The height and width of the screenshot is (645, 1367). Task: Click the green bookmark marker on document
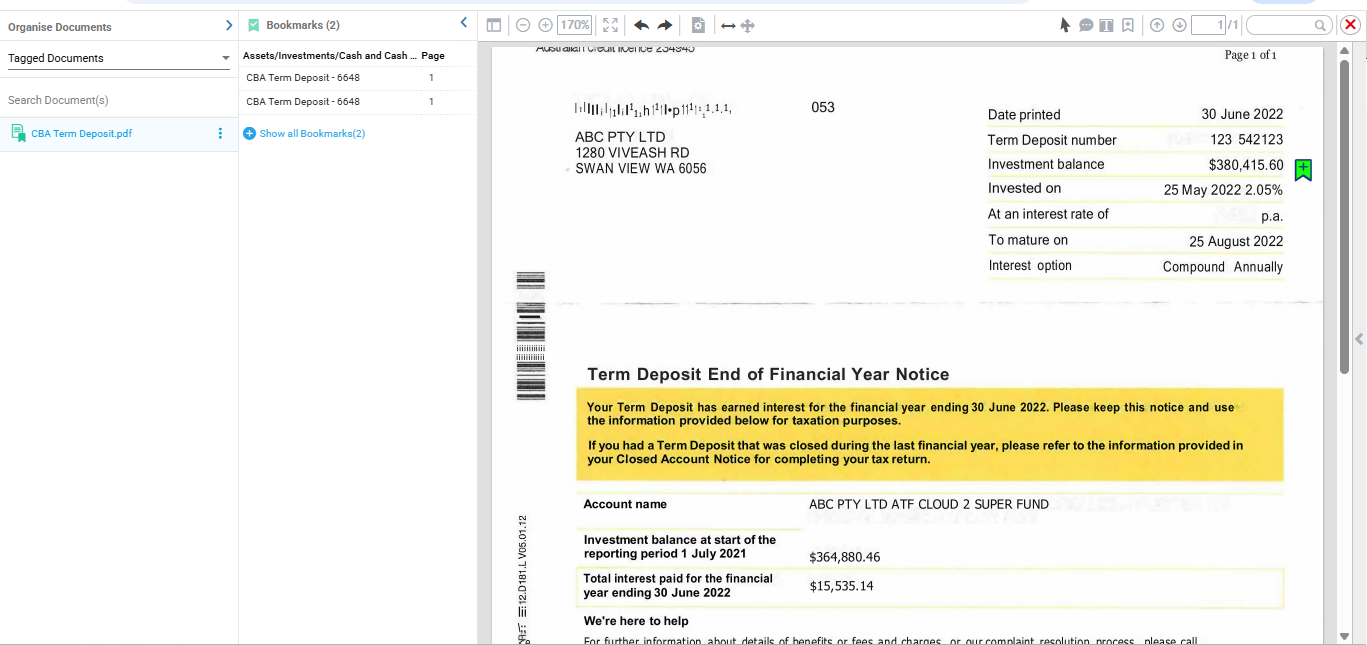click(x=1303, y=170)
